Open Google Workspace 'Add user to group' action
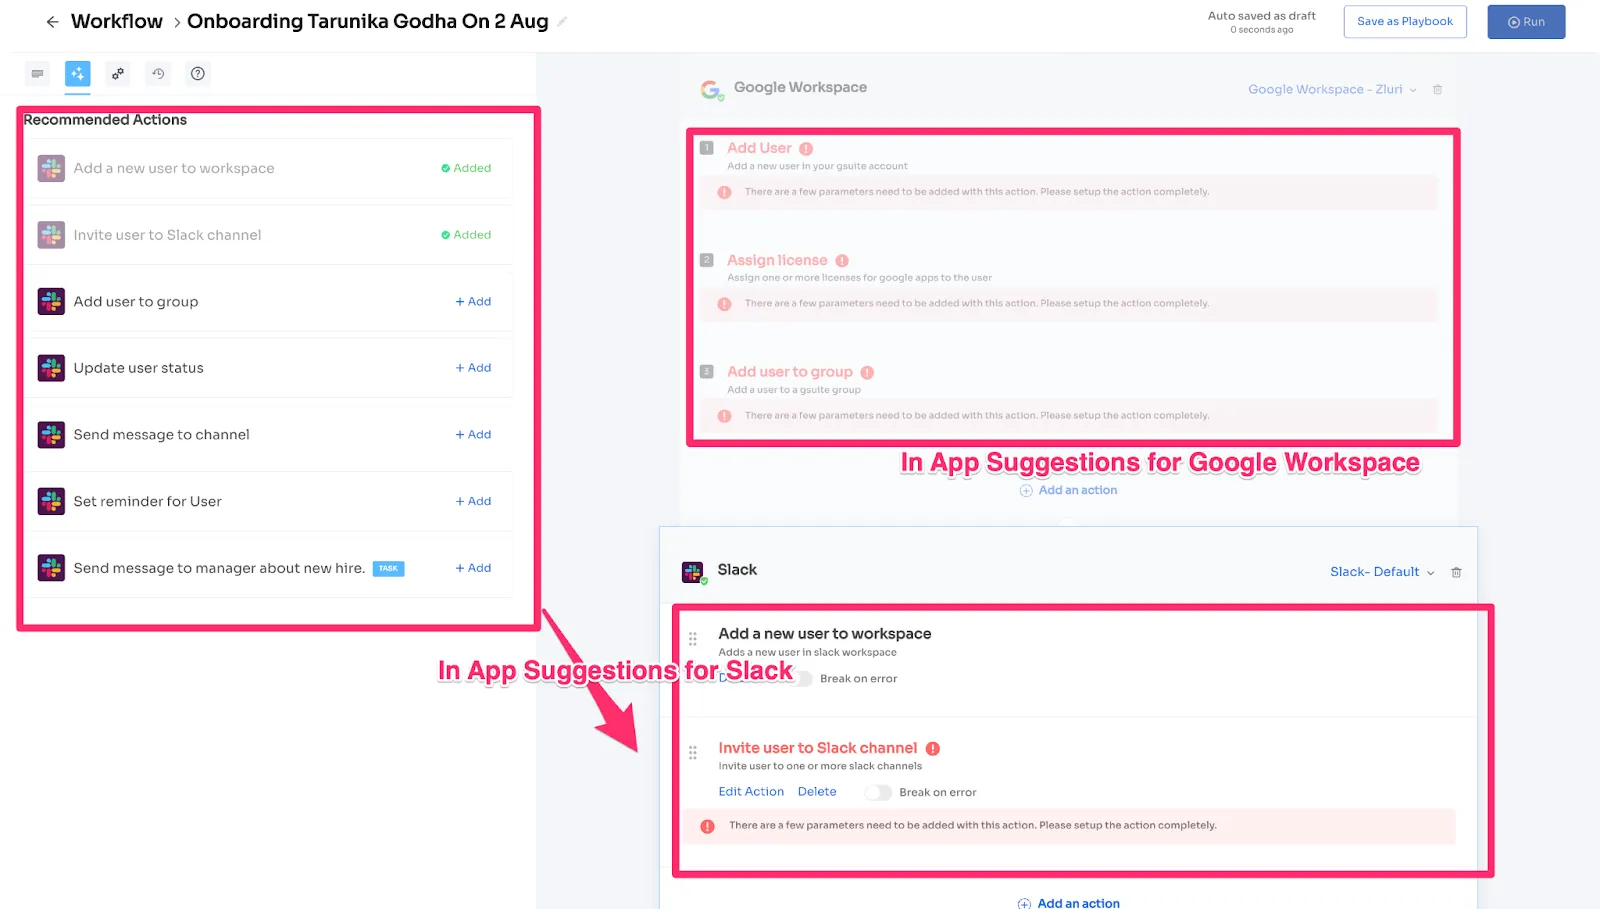 click(790, 372)
